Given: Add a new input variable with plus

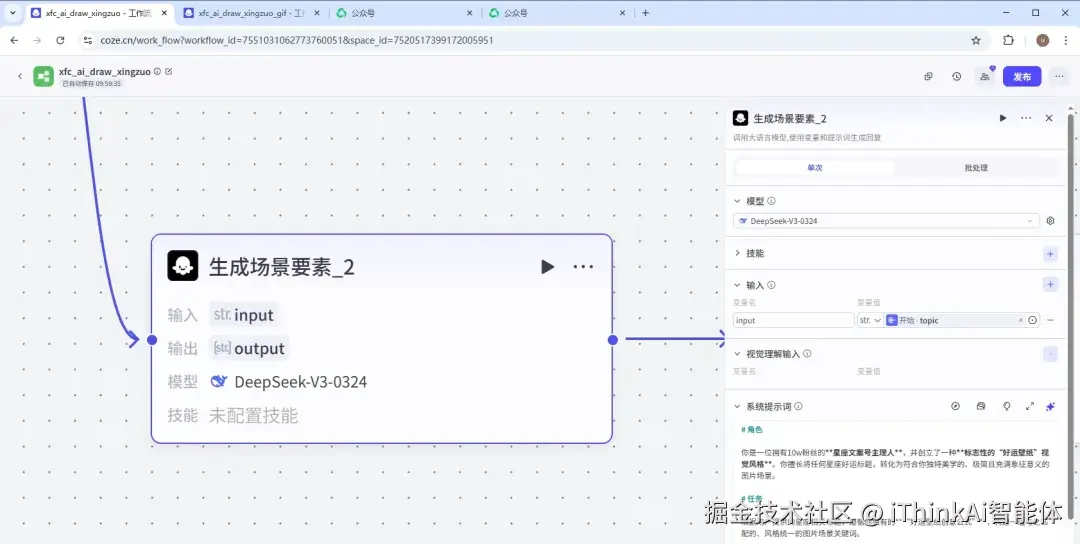Looking at the screenshot, I should tap(1050, 284).
